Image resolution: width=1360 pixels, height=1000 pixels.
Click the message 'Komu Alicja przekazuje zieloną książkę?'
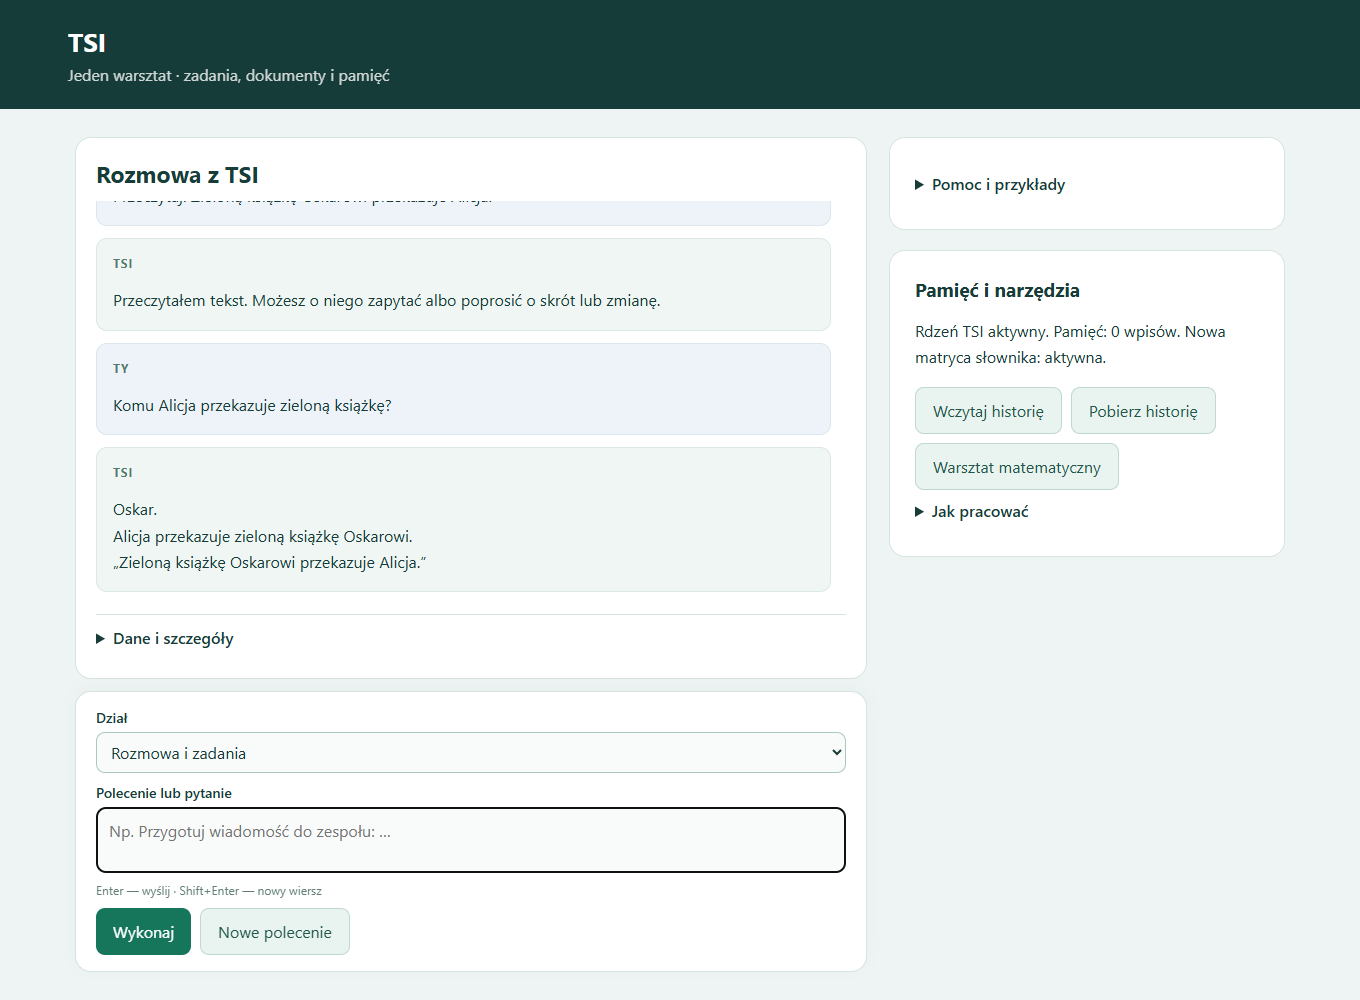(252, 406)
